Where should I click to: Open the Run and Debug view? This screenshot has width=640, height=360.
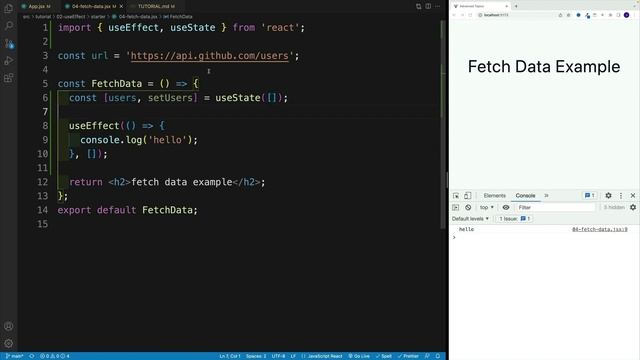point(8,60)
